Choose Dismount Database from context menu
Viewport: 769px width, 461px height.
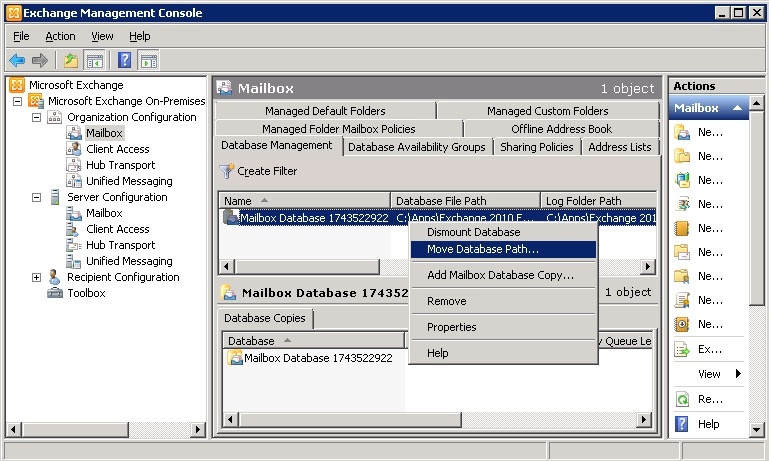pyautogui.click(x=503, y=232)
